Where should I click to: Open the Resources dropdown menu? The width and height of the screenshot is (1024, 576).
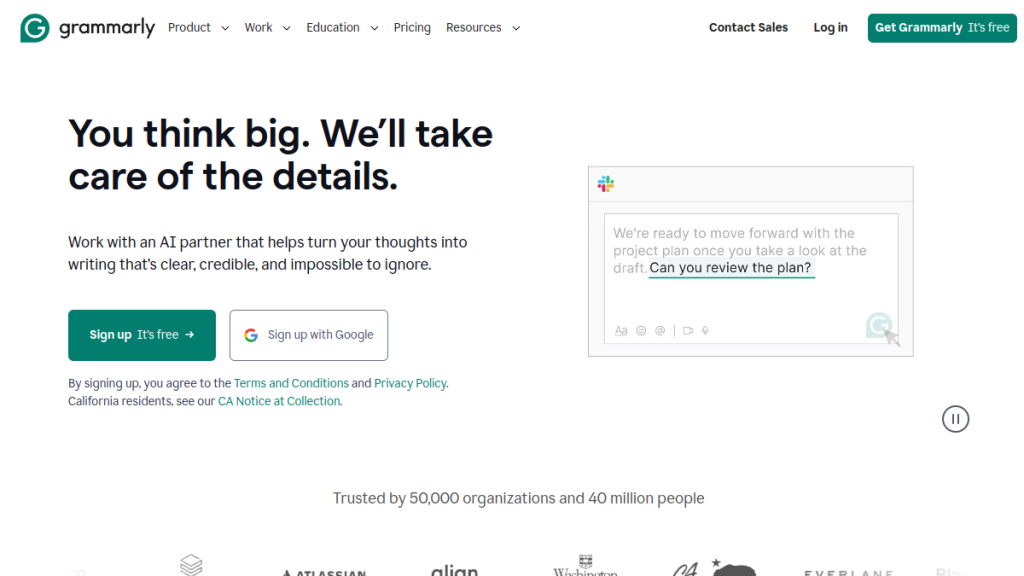483,28
